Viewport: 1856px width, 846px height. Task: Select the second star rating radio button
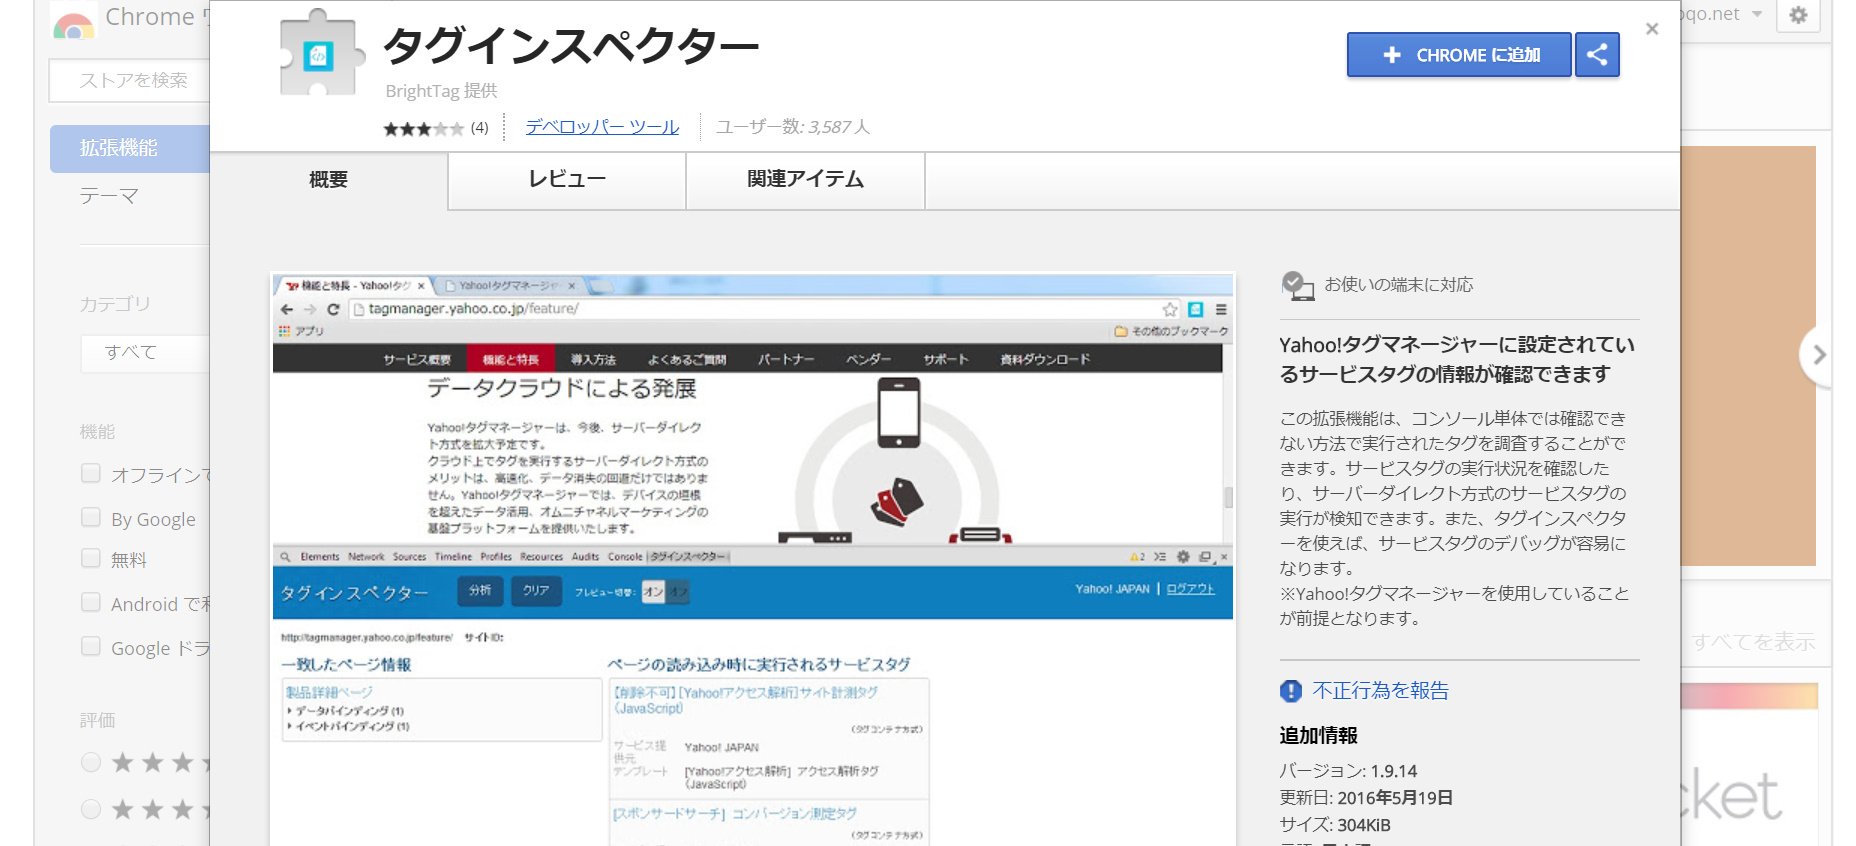[91, 809]
